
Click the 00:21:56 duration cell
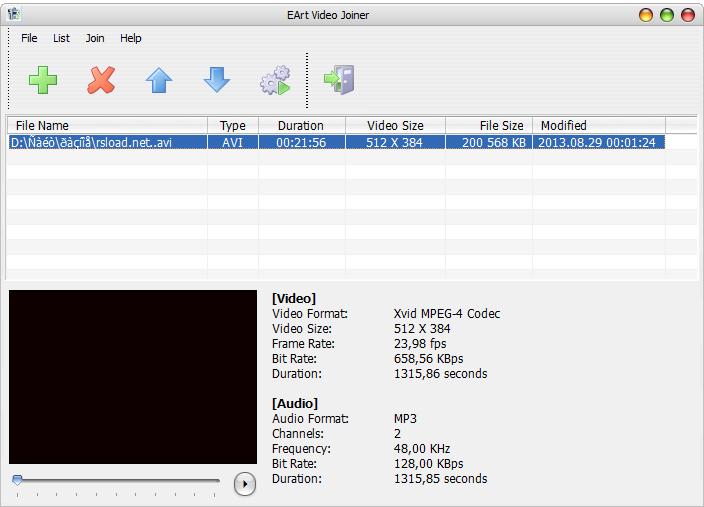point(302,142)
